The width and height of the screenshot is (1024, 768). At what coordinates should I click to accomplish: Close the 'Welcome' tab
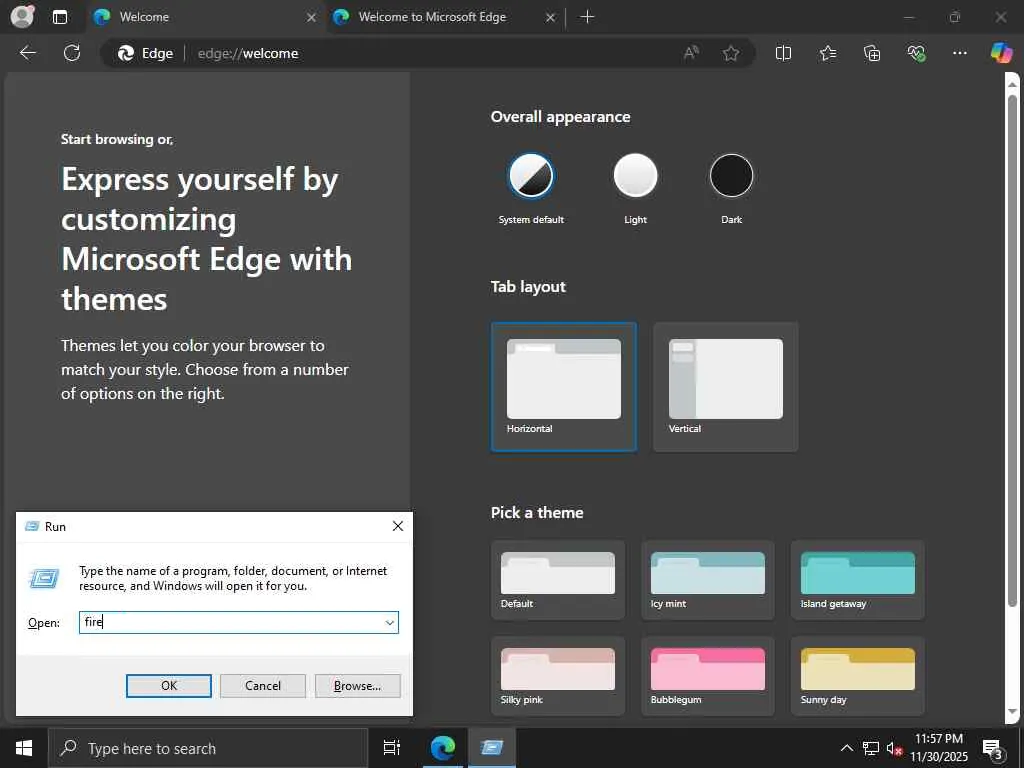click(x=312, y=18)
